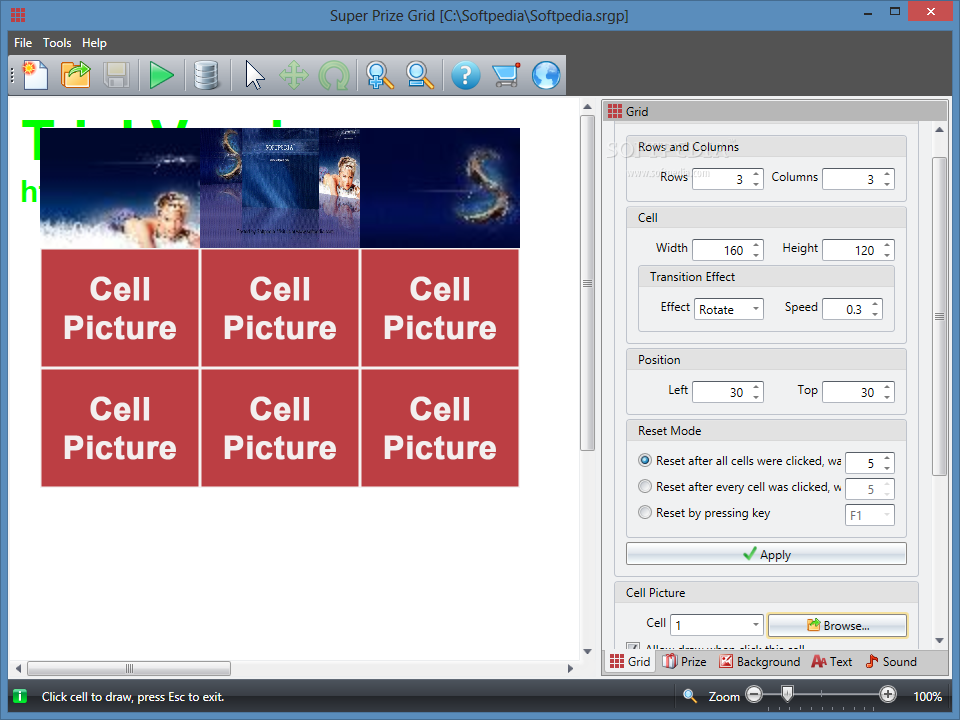Click the Zoom In magnifier icon
The height and width of the screenshot is (720, 960).
coord(380,75)
